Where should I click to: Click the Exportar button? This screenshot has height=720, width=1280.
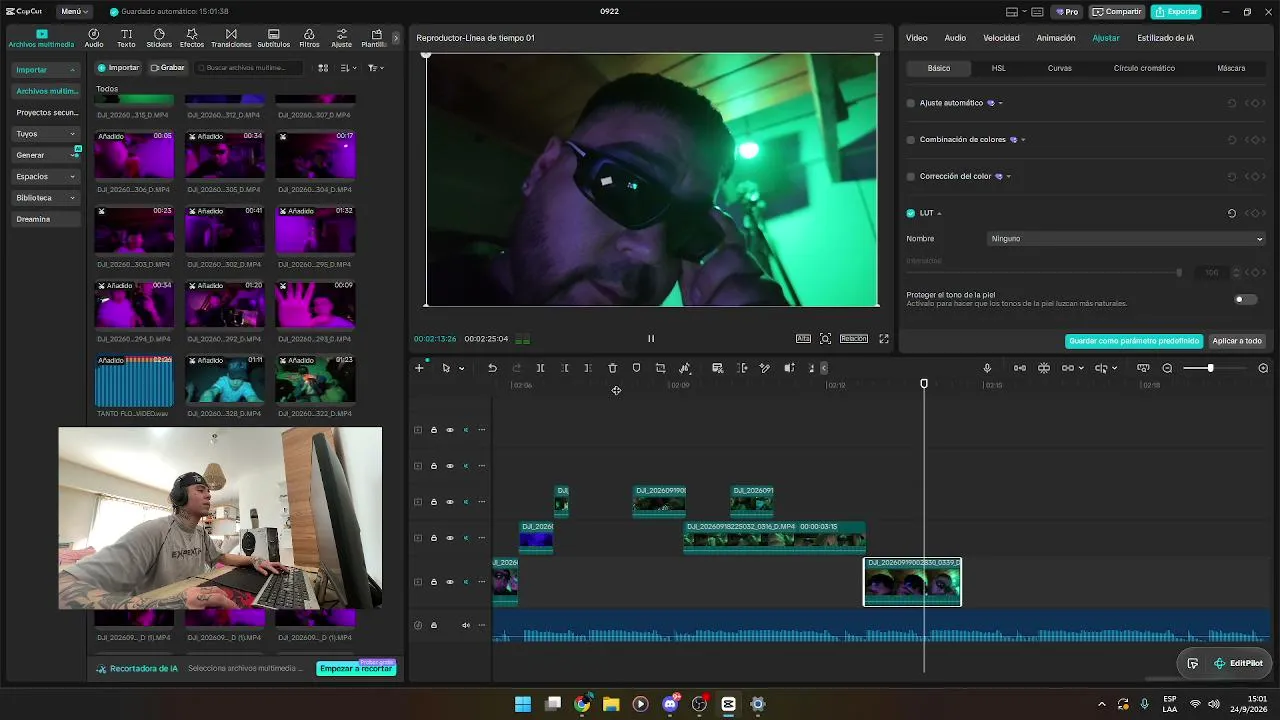pyautogui.click(x=1176, y=12)
